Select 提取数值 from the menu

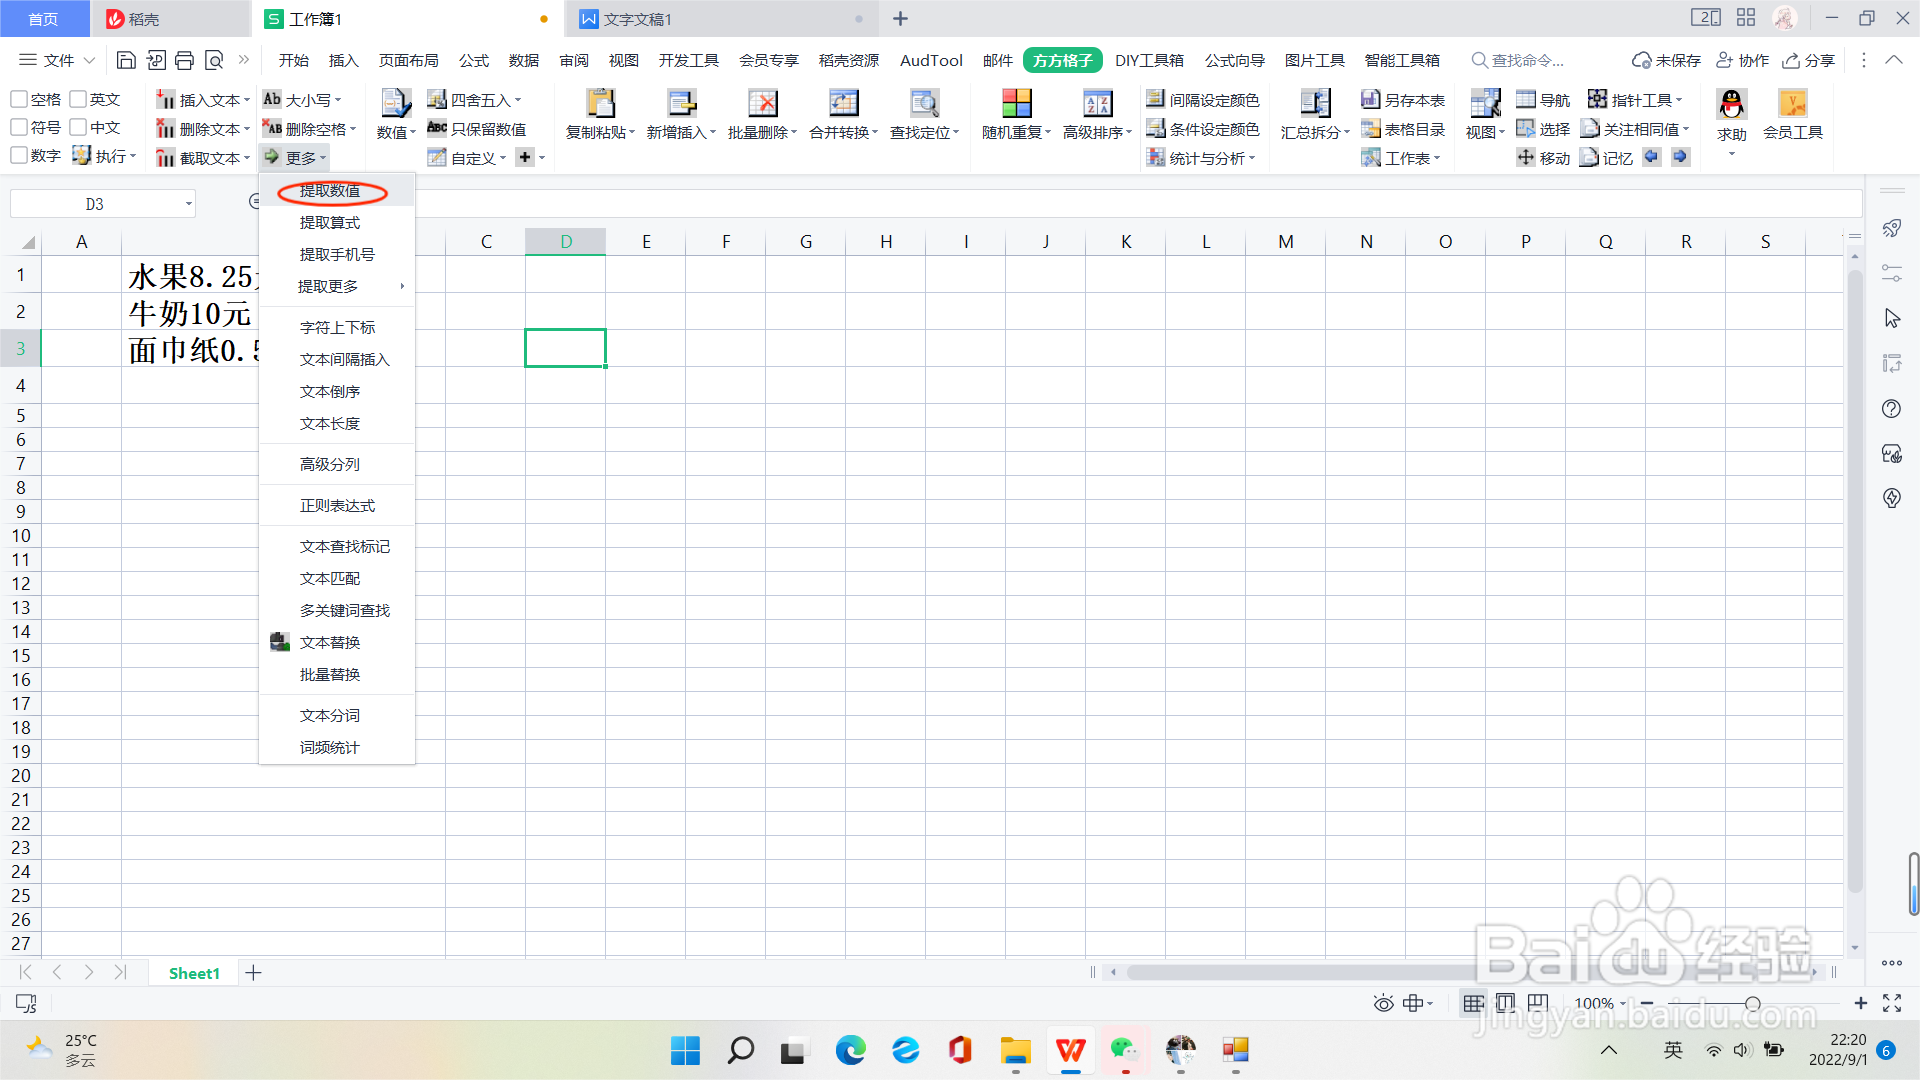(x=330, y=190)
